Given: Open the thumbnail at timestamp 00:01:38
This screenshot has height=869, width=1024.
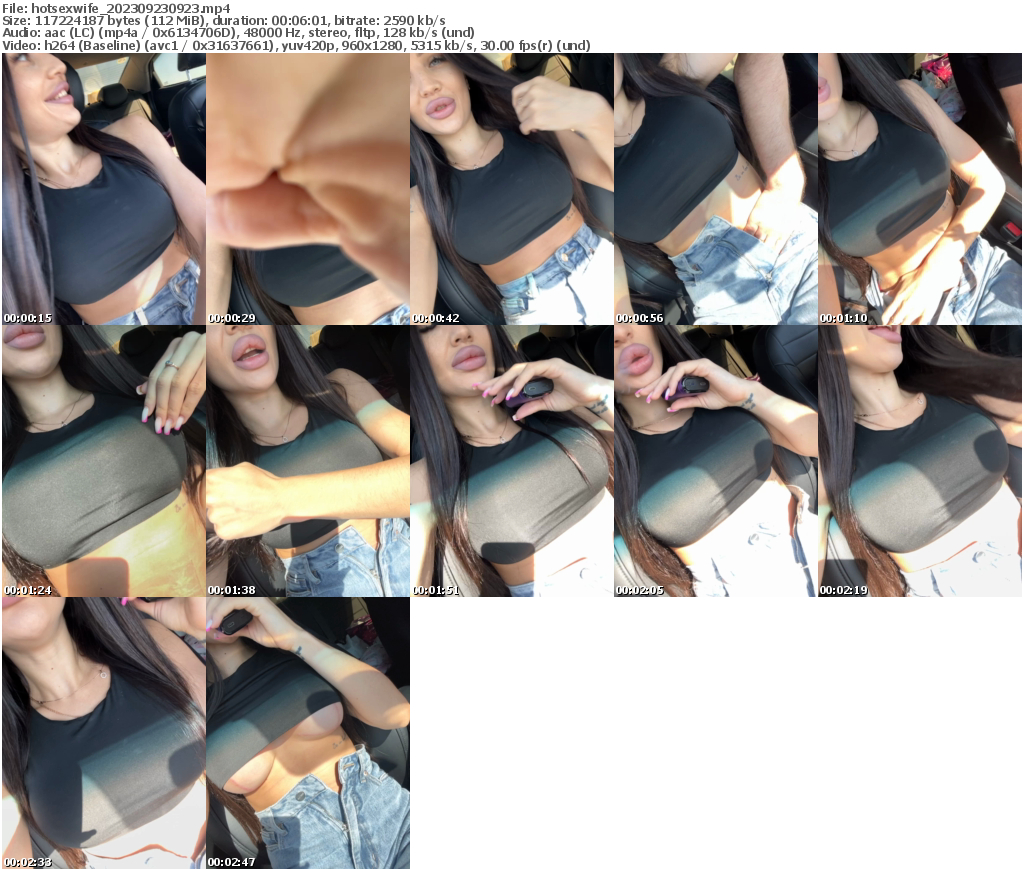Looking at the screenshot, I should (308, 462).
